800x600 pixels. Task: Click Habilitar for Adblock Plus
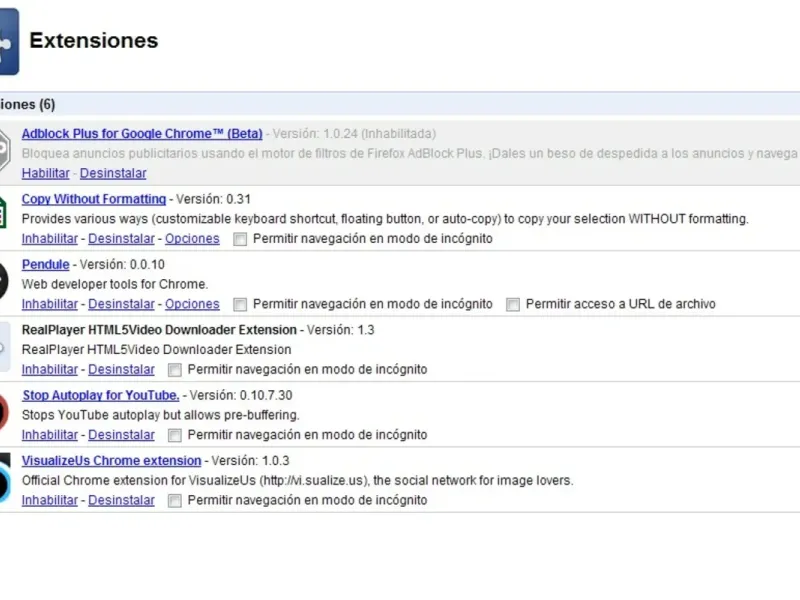click(45, 173)
